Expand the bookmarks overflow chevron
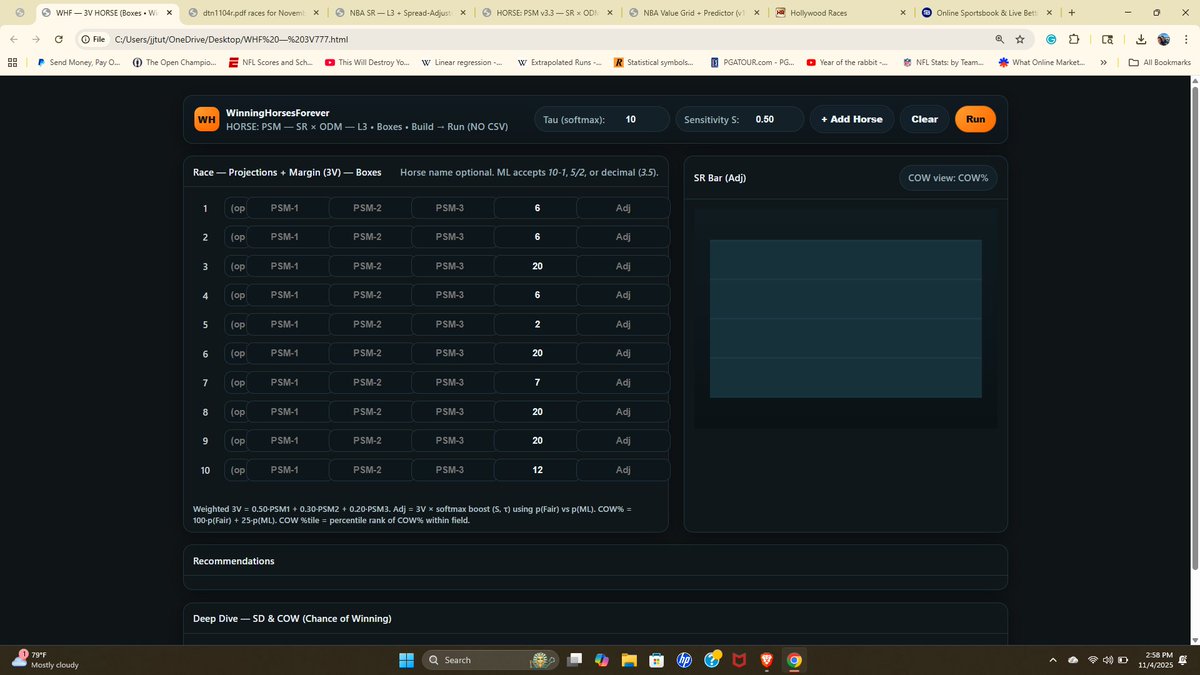The image size is (1200, 675). pos(1104,62)
